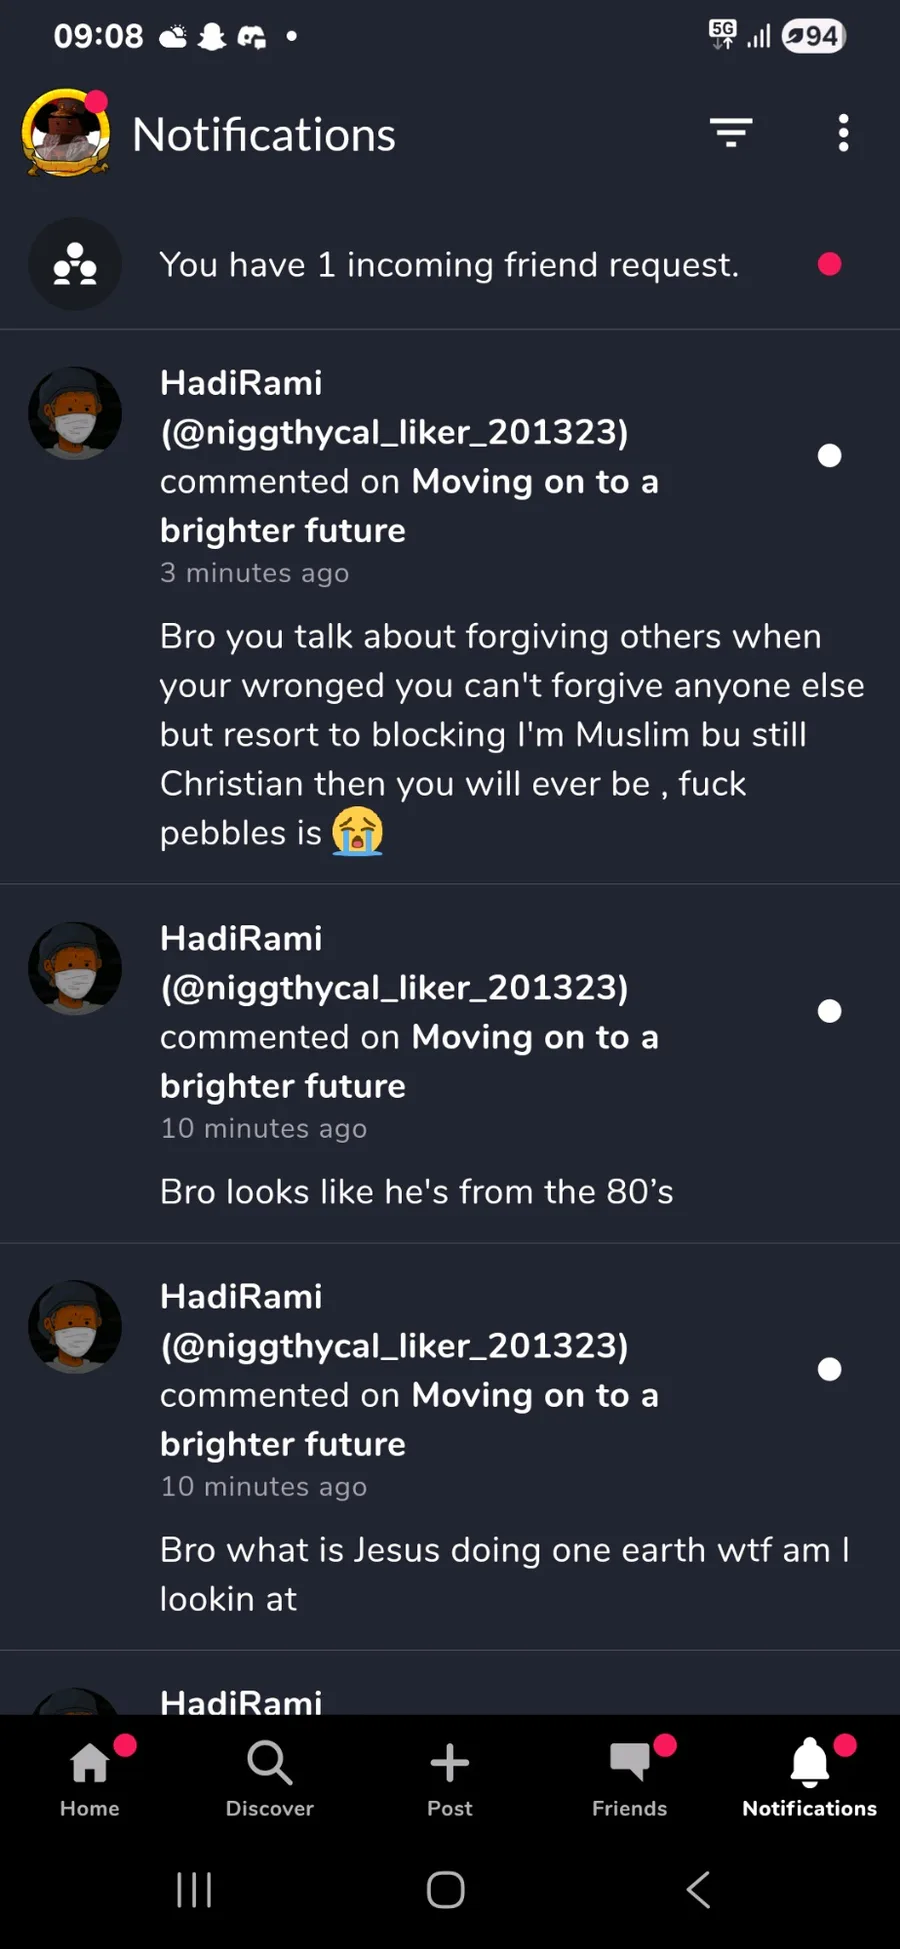The width and height of the screenshot is (900, 1949).
Task: Mark the 80's comment notification as read
Action: [x=829, y=1011]
